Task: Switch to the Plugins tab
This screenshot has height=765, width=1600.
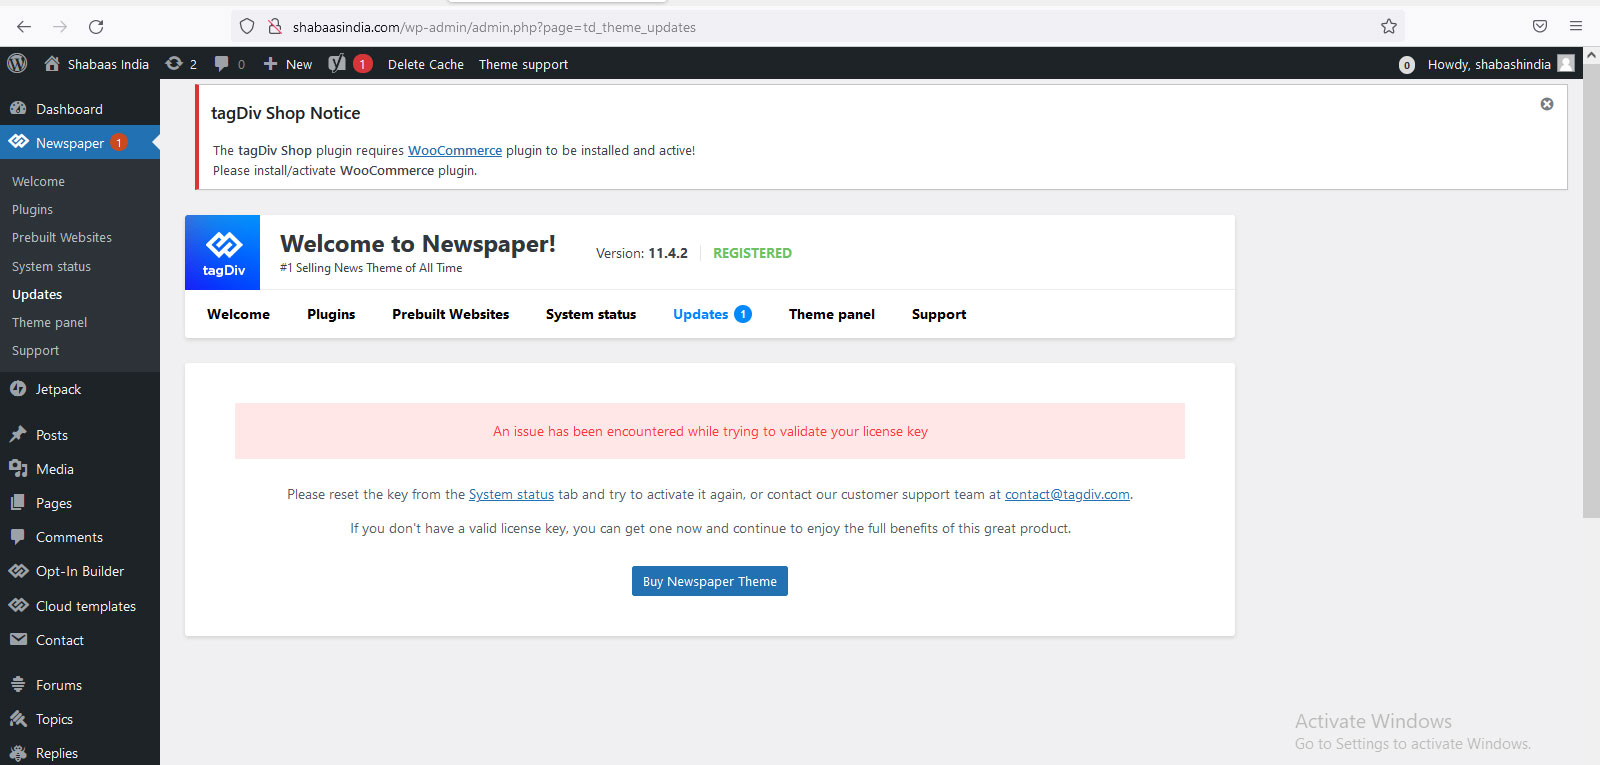Action: click(331, 314)
